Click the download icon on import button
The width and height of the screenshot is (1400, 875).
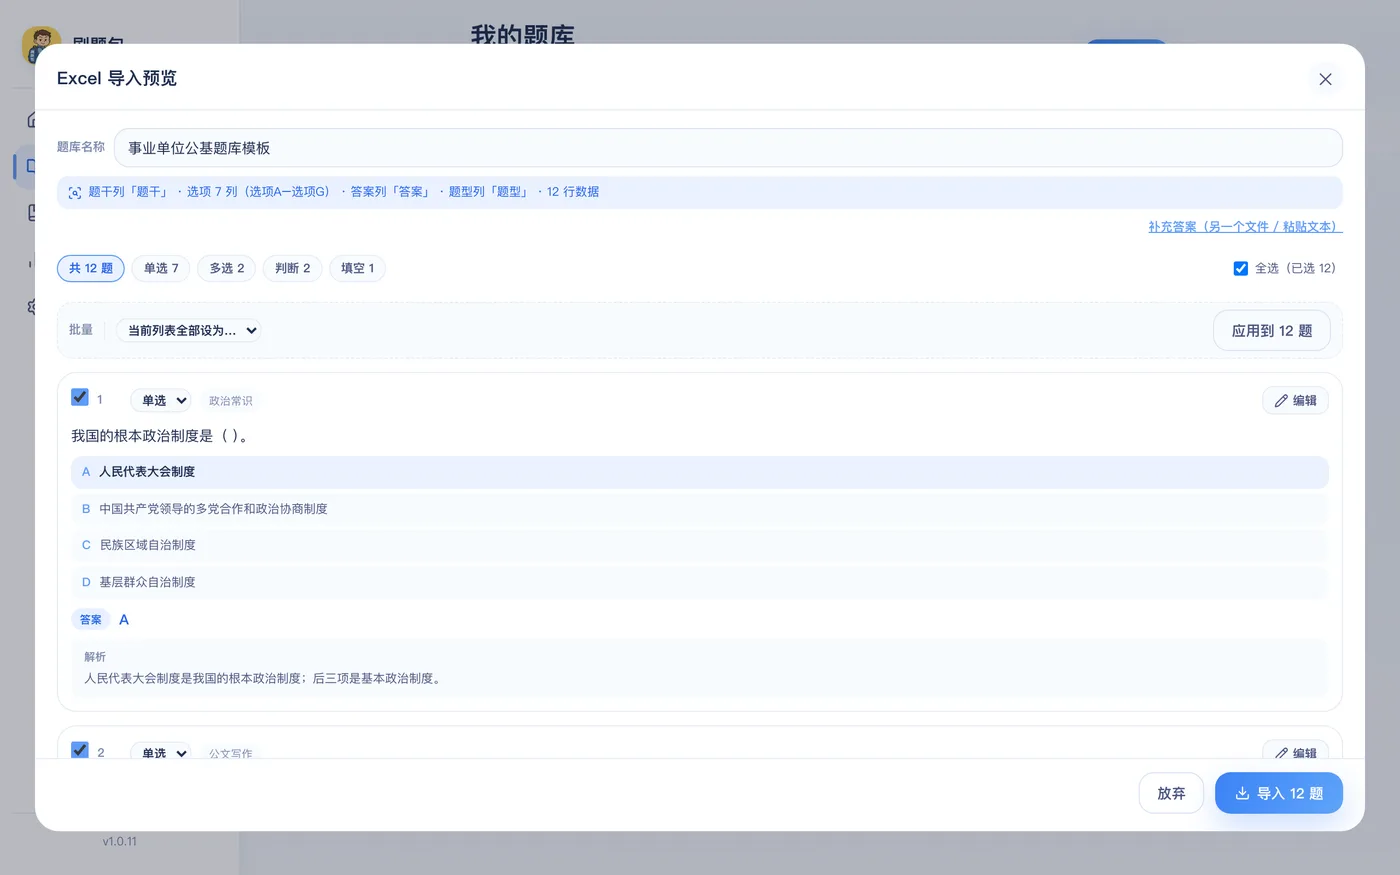[1242, 793]
